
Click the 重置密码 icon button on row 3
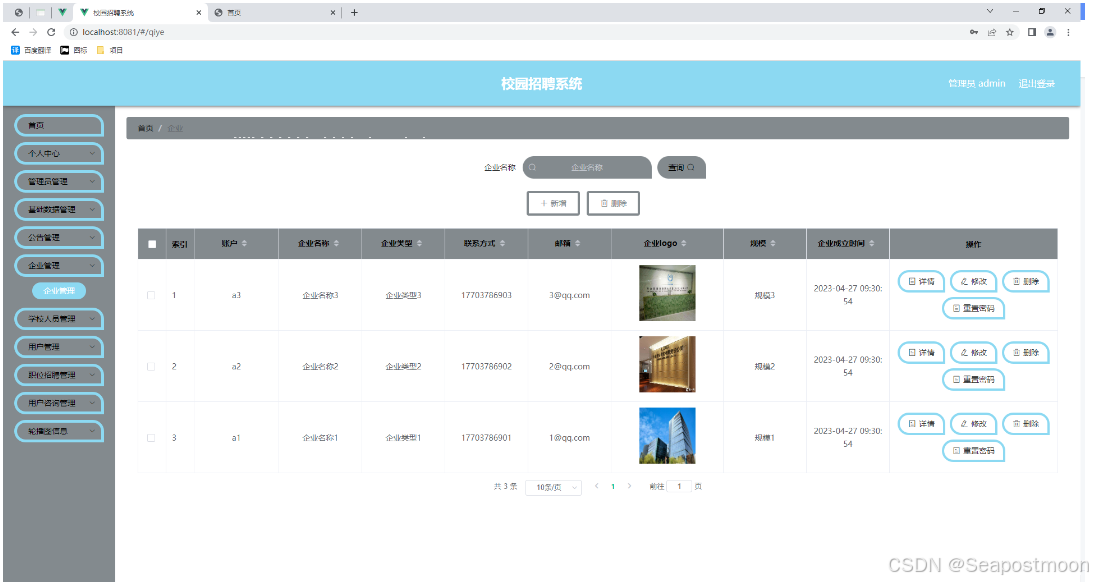(x=956, y=449)
